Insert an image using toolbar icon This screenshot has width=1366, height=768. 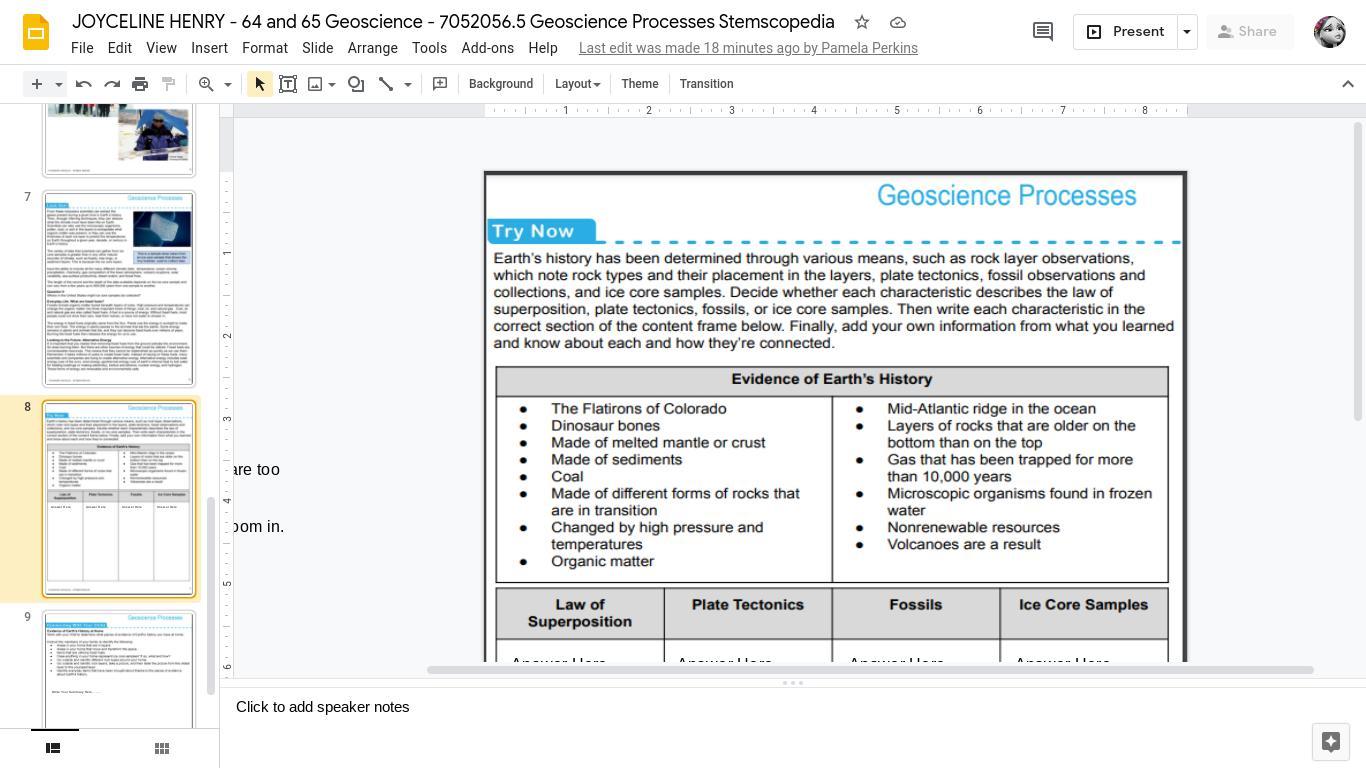click(315, 84)
